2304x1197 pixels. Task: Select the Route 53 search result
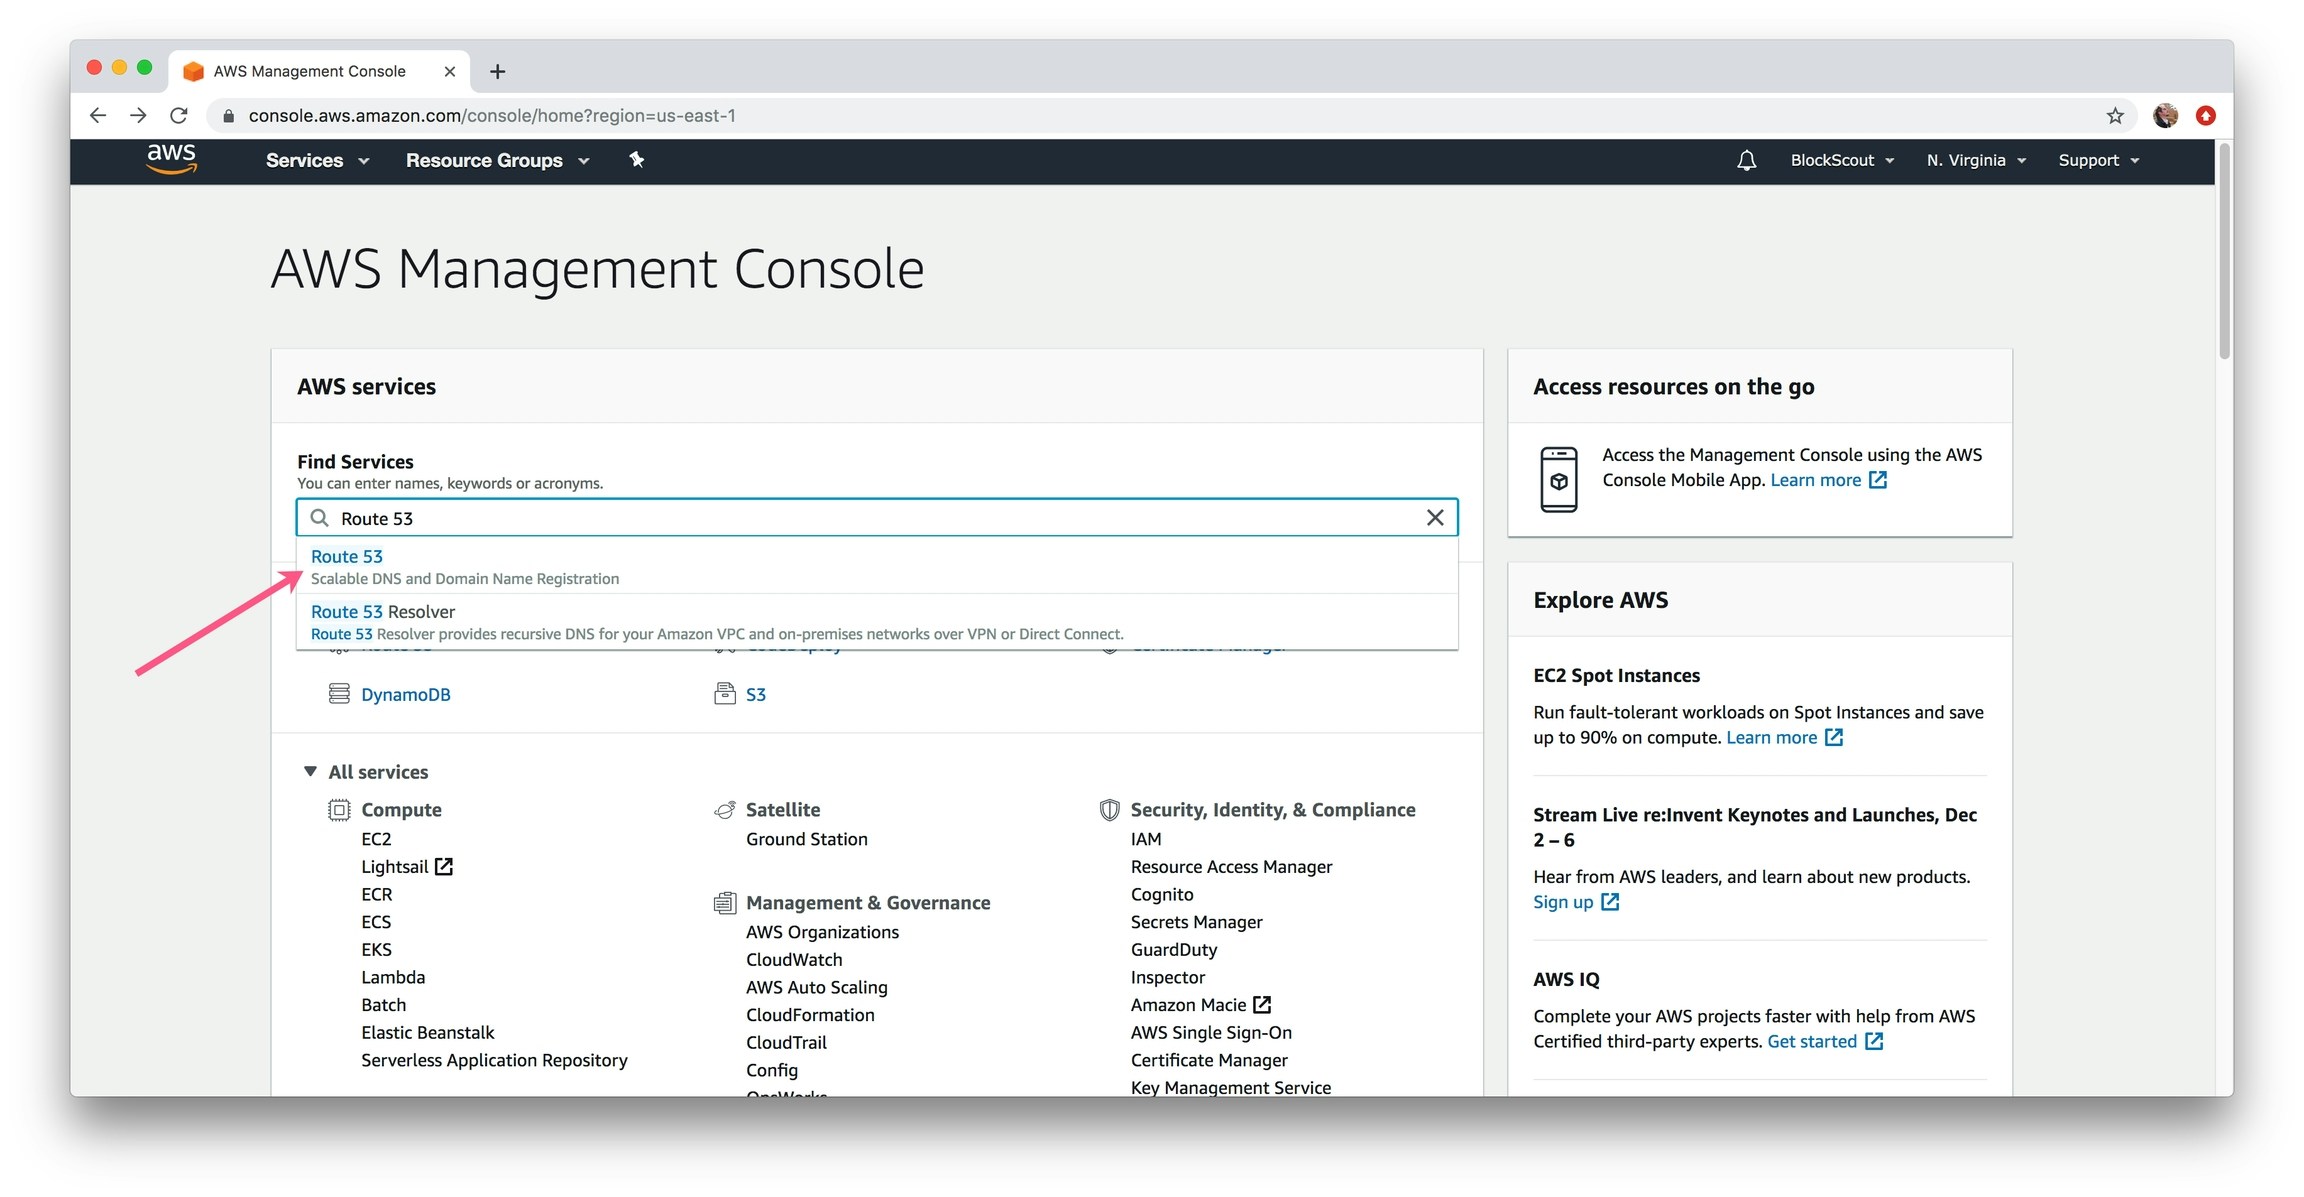click(347, 557)
